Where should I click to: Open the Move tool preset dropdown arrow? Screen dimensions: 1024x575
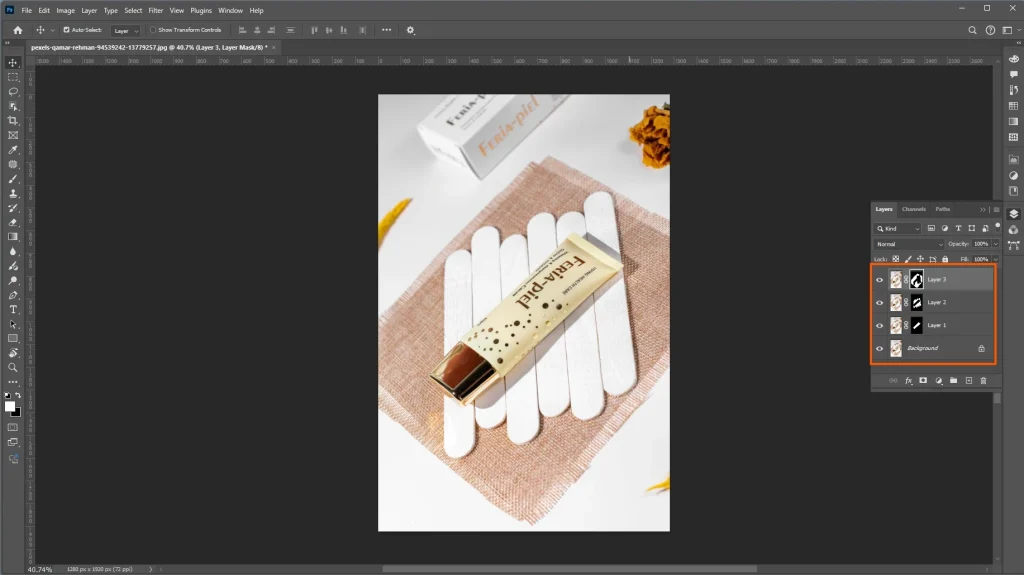53,31
